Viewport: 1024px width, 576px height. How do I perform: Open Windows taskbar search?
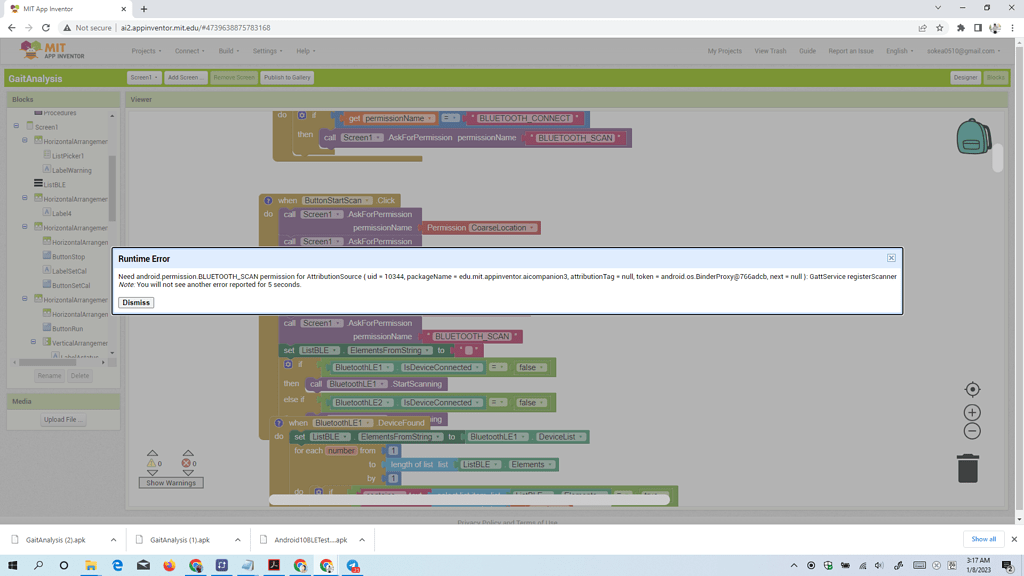click(39, 565)
